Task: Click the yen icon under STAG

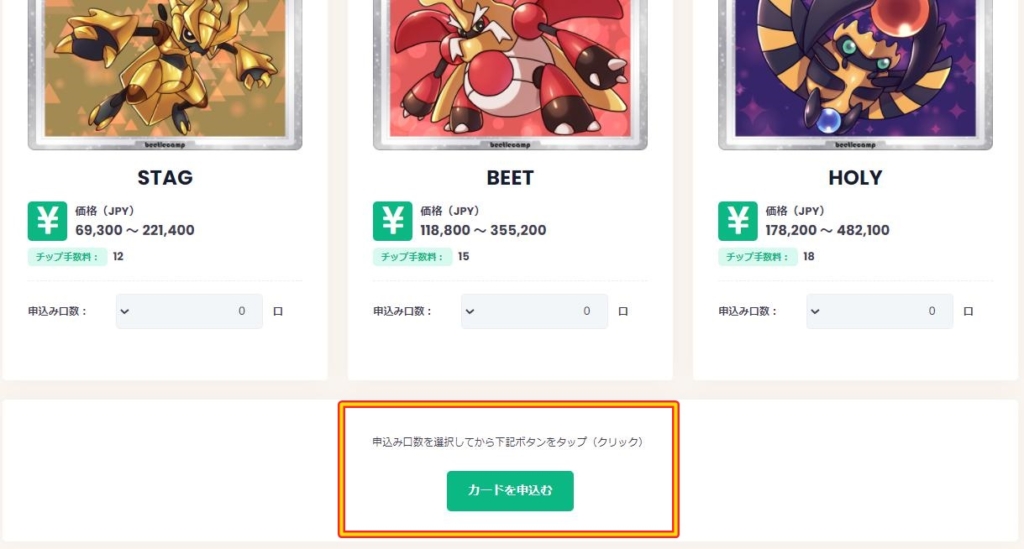Action: tap(47, 221)
